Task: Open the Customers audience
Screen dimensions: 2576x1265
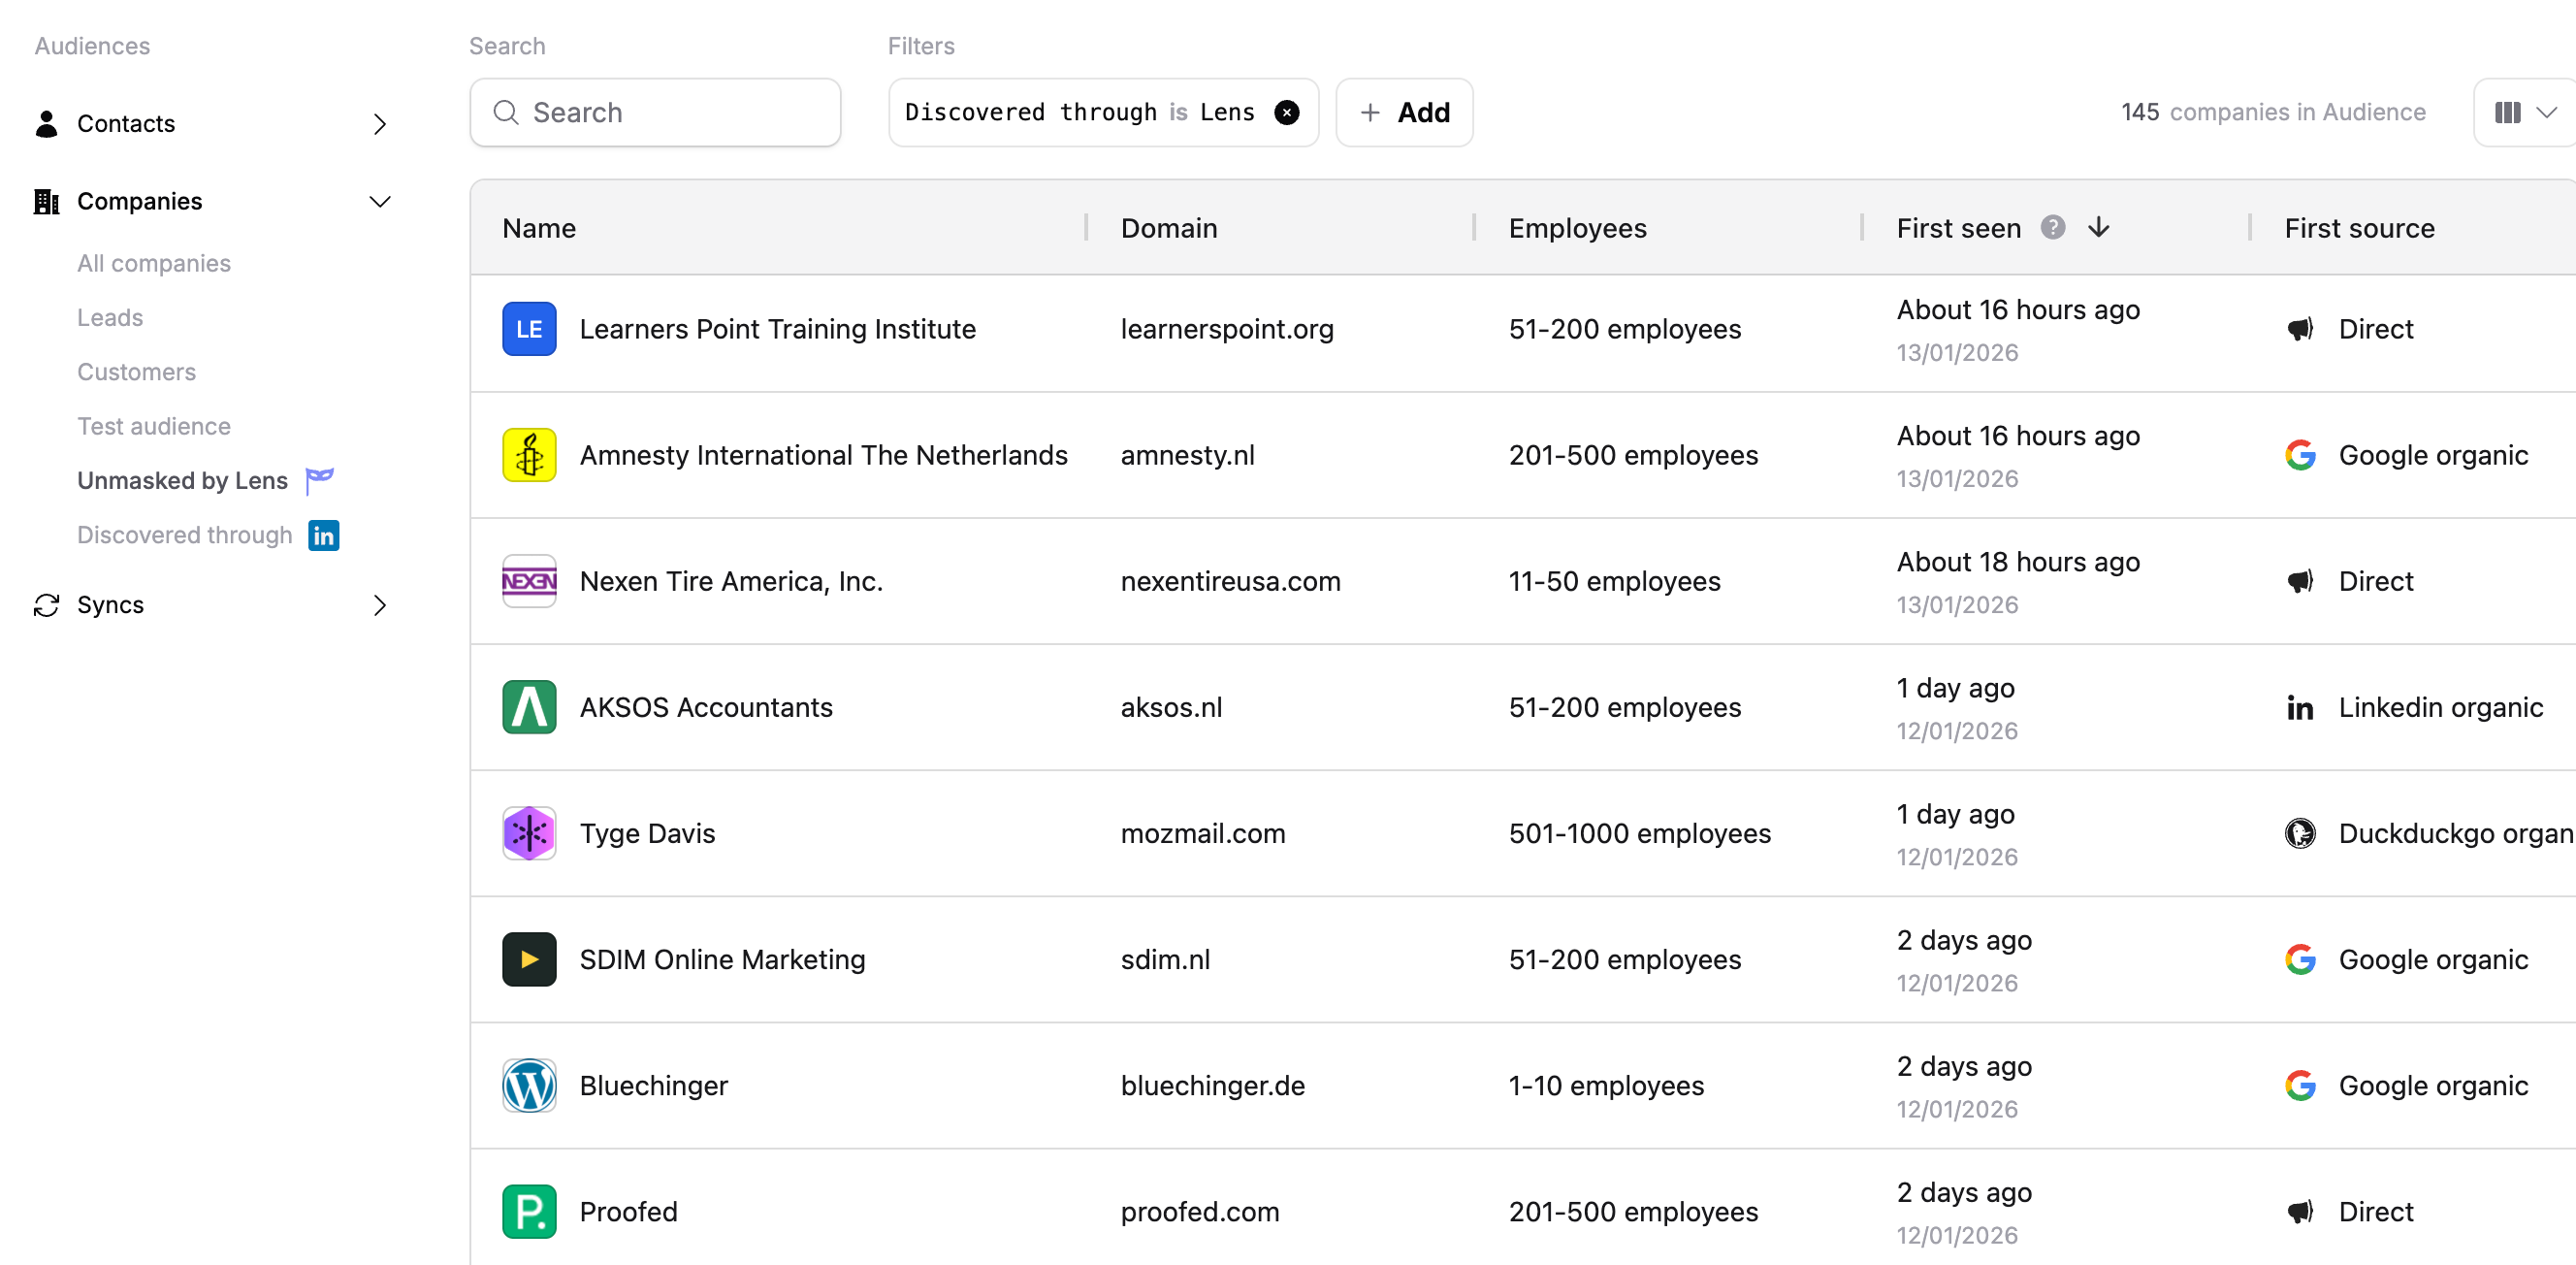Action: click(x=137, y=372)
